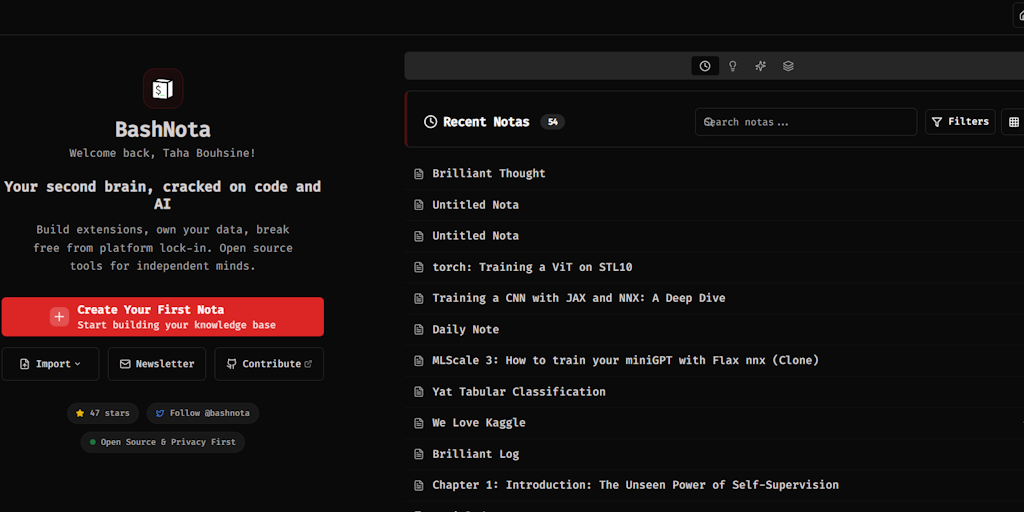Open the Brilliant Log nota
1024x512 pixels.
coord(475,454)
